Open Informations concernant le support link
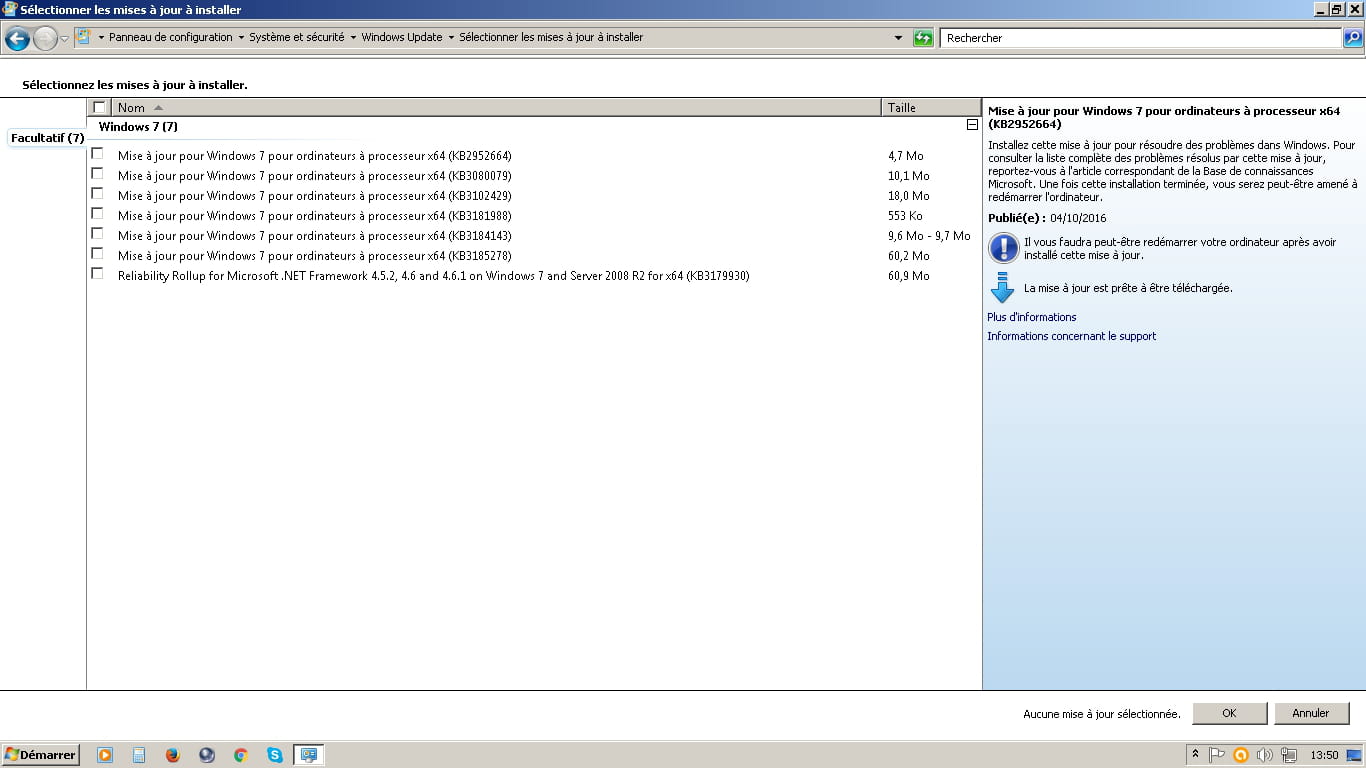 click(x=1071, y=336)
